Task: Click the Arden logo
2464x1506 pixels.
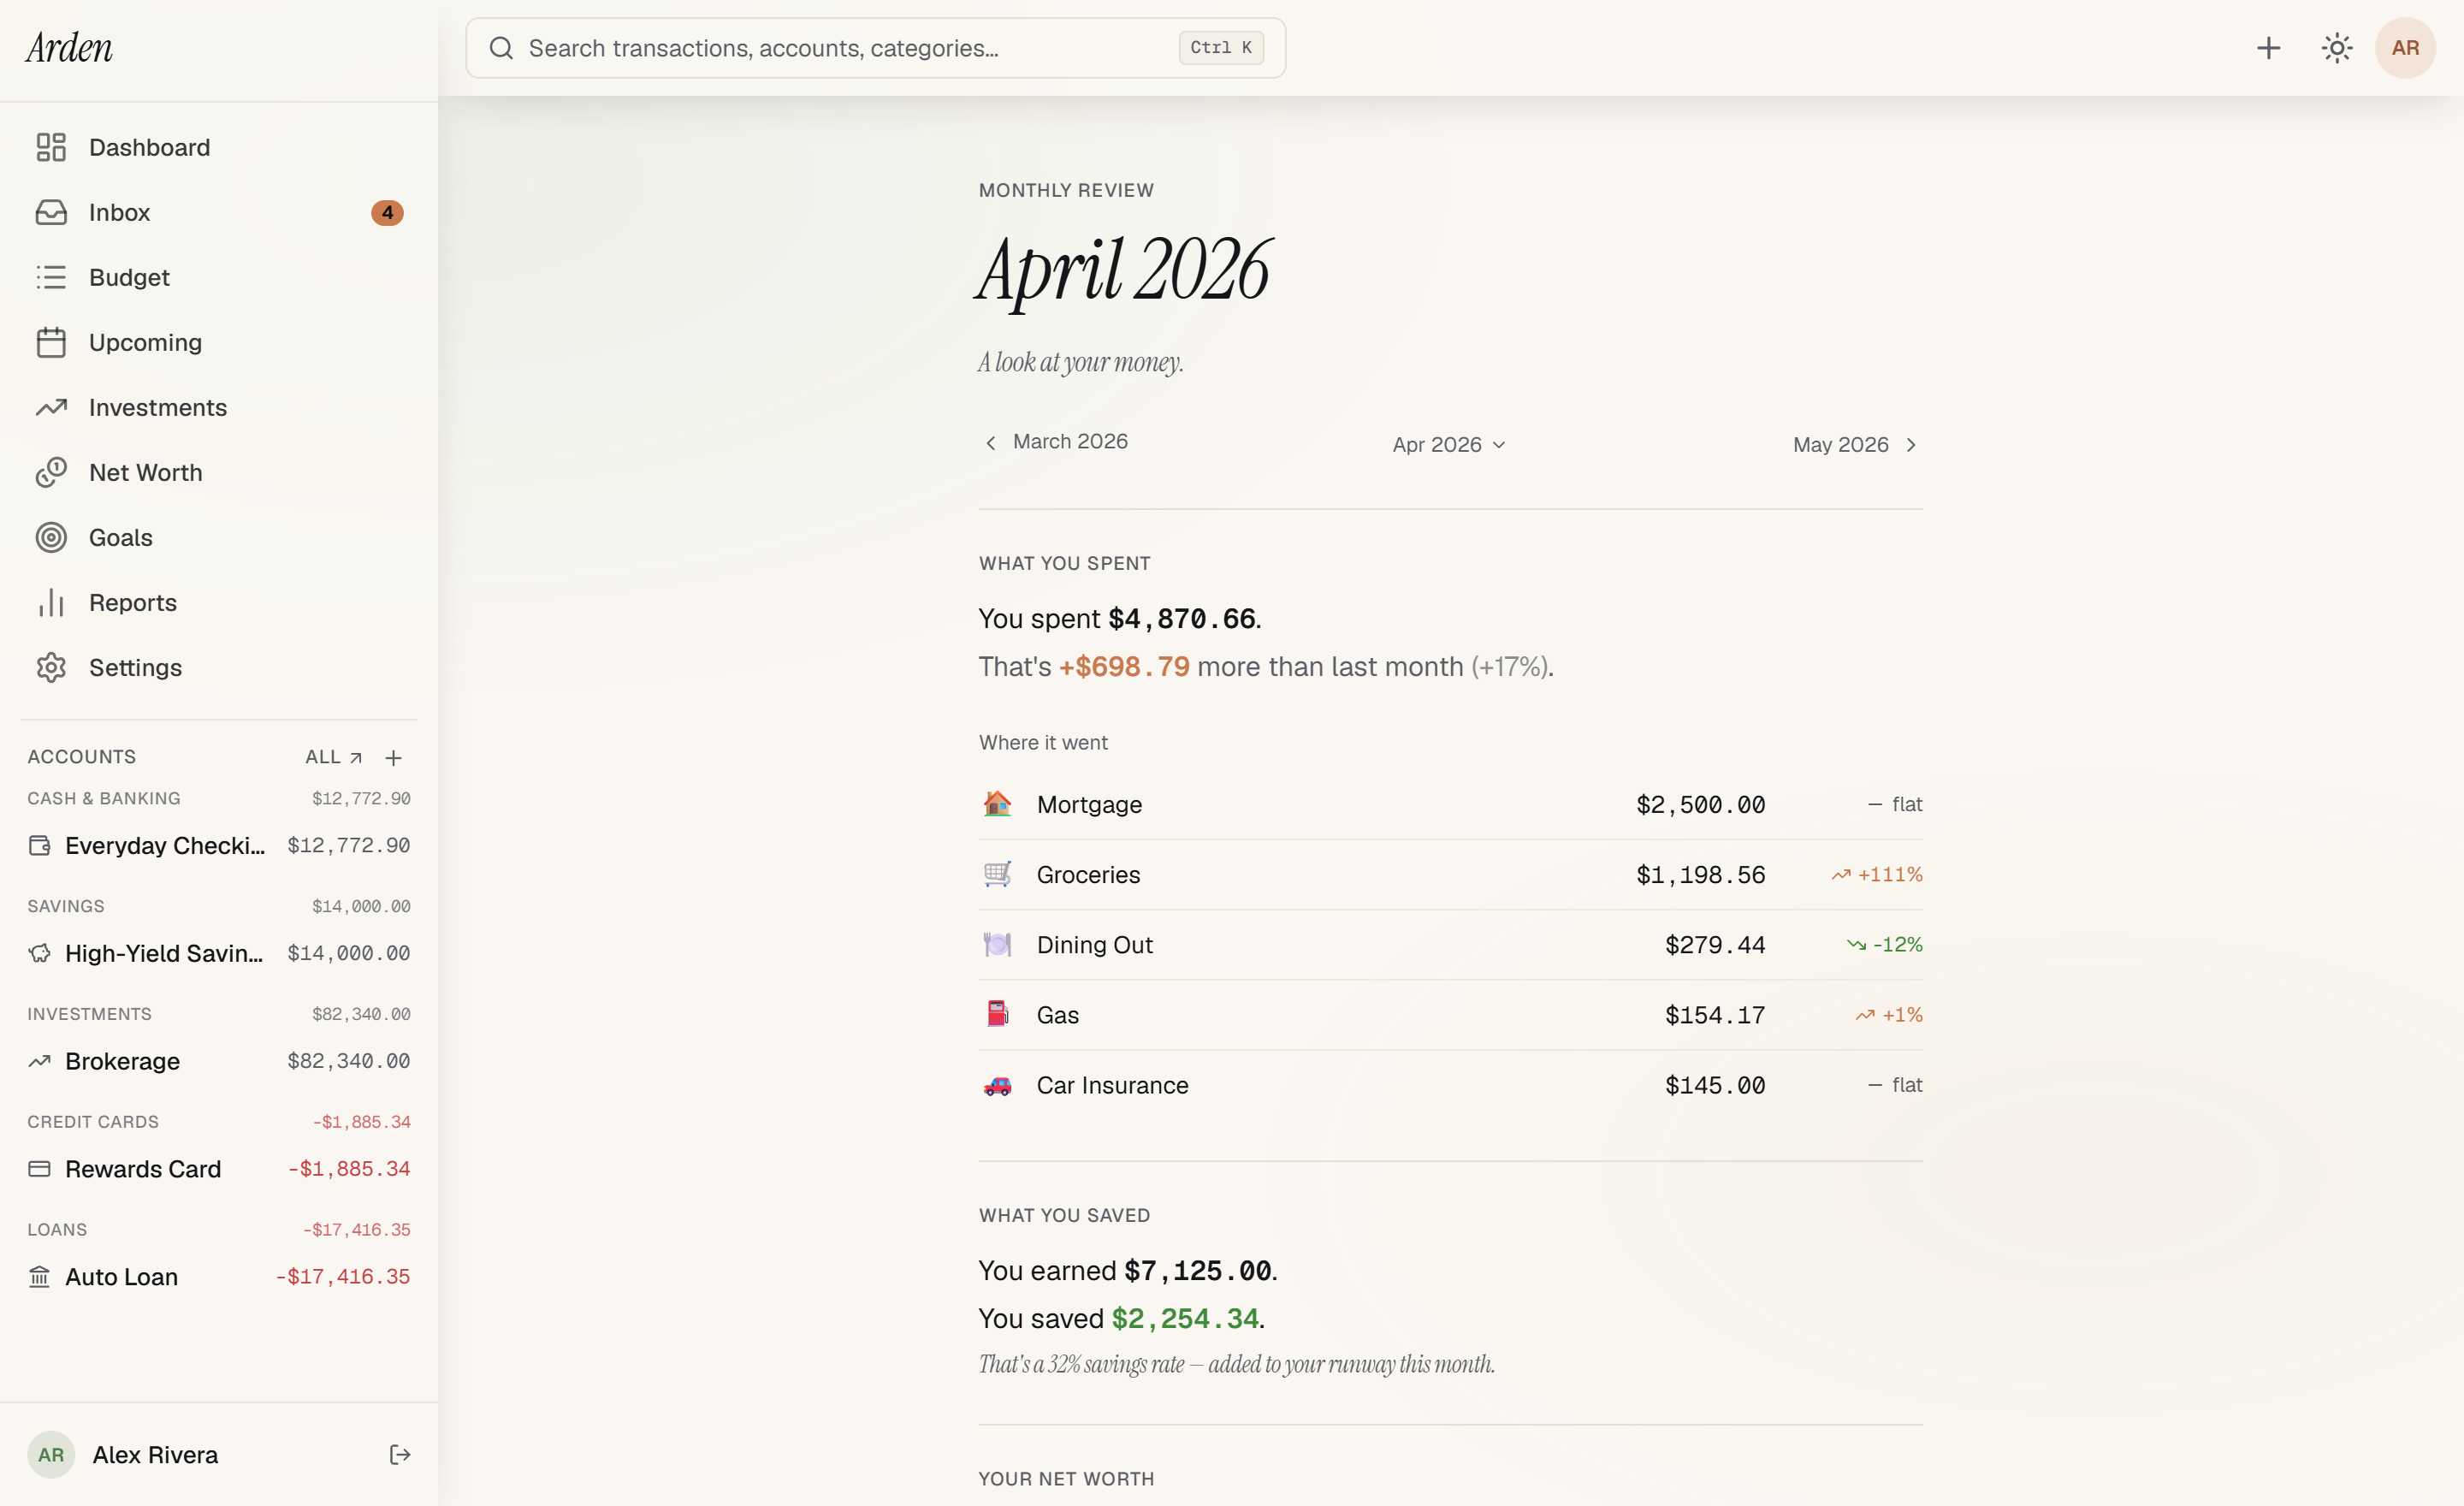Action: coord(69,48)
